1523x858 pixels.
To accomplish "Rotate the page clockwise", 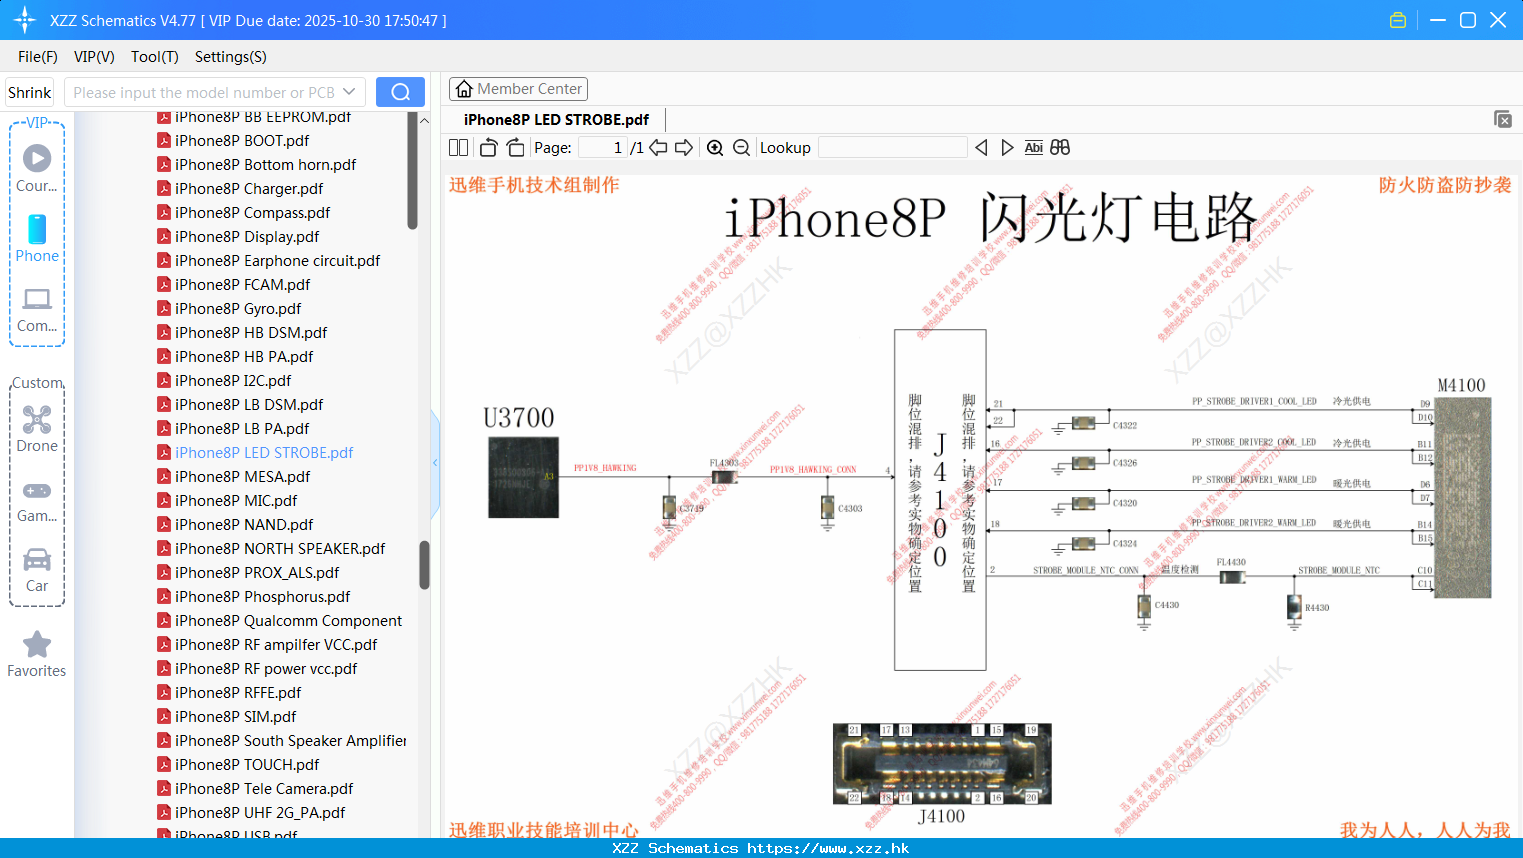I will [x=515, y=148].
